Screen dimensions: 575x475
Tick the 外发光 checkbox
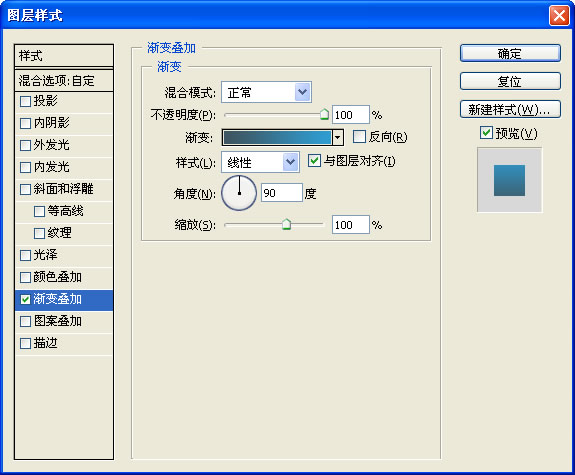25,145
